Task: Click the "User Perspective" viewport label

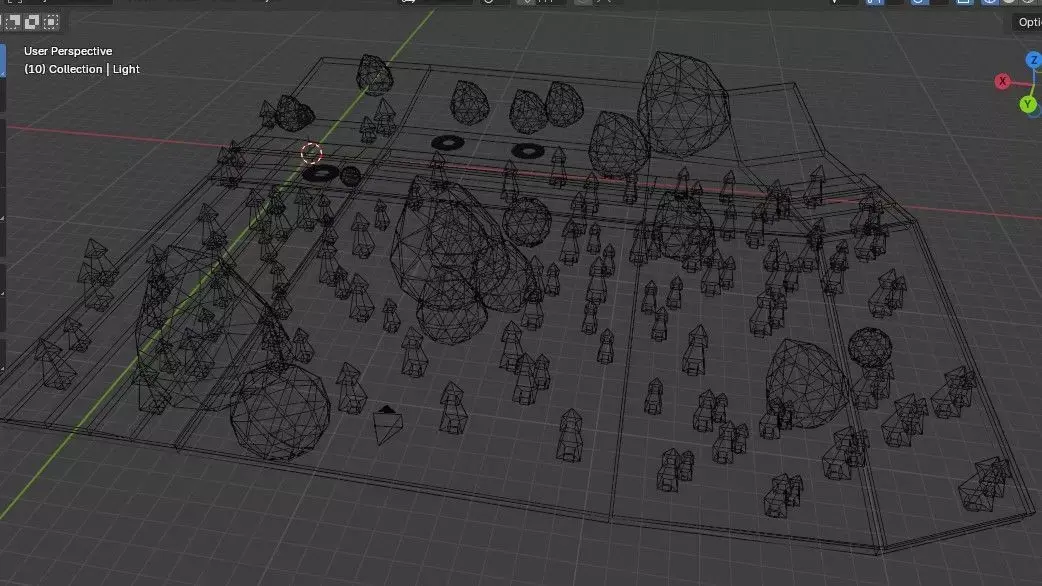Action: click(68, 51)
